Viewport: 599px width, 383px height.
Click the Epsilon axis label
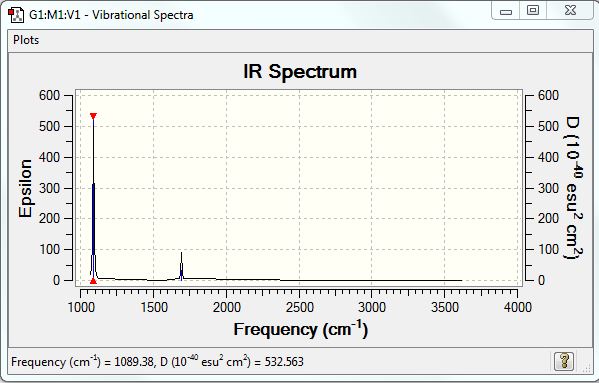click(26, 188)
